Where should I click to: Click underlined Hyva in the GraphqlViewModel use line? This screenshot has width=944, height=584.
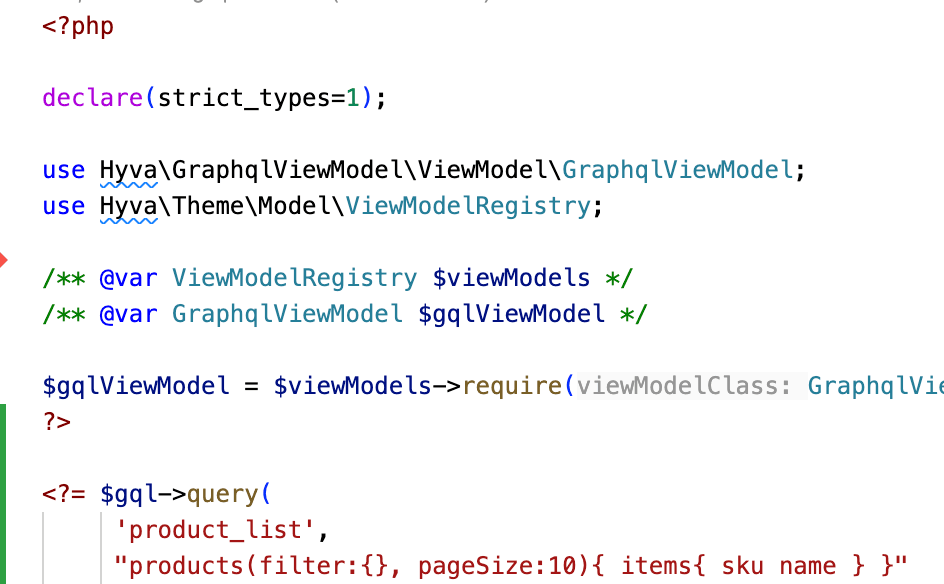[128, 170]
